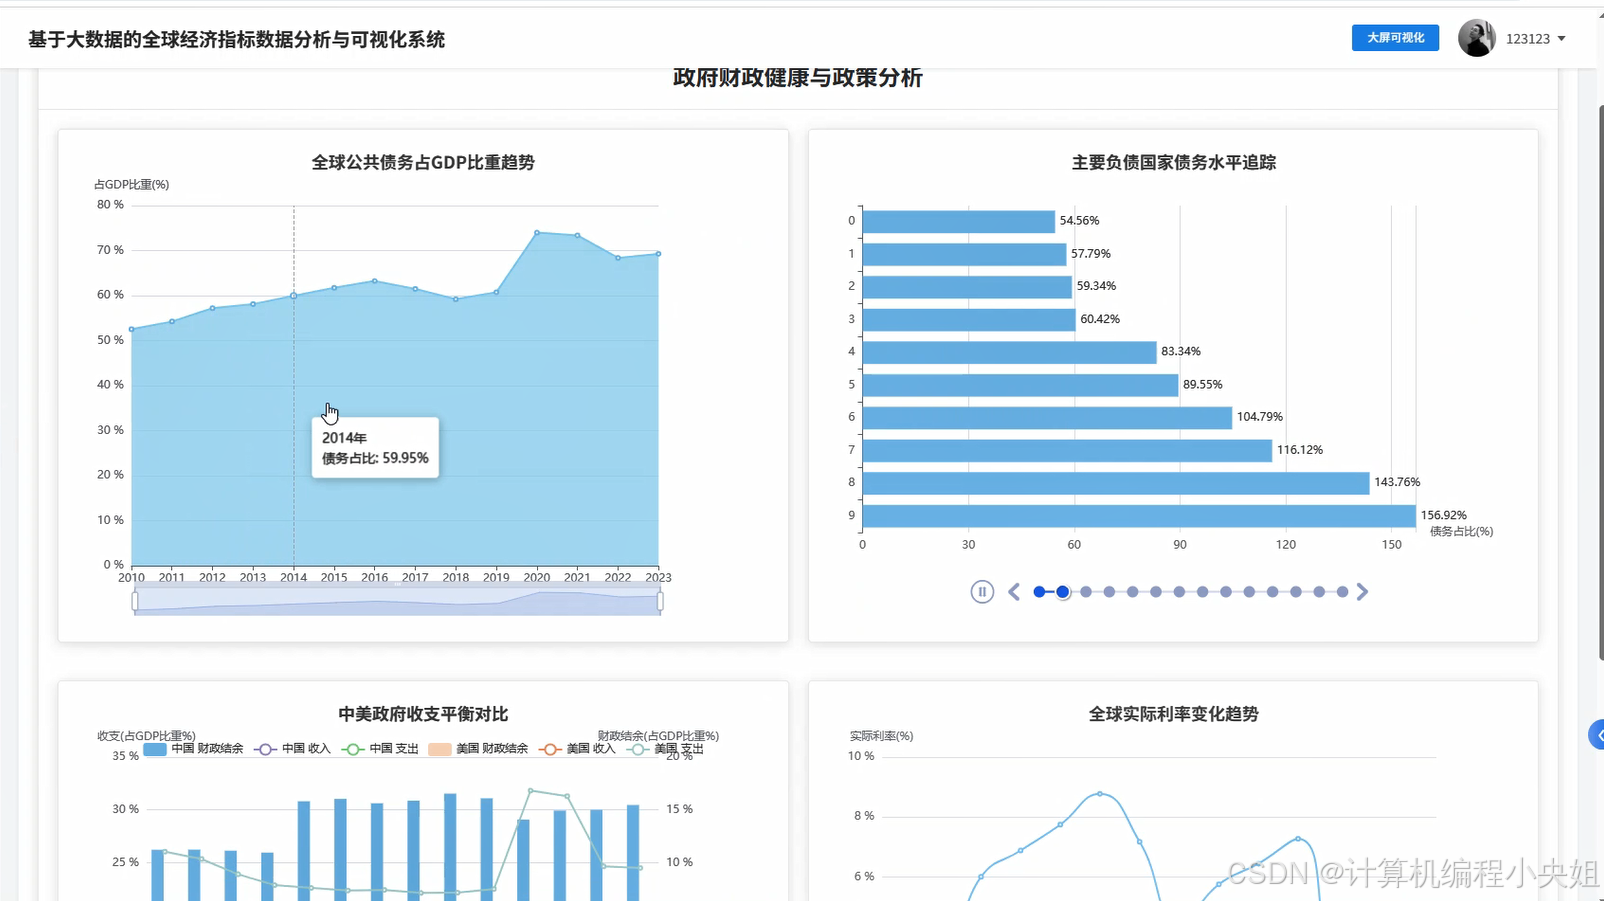
Task: Go to previous timeline step arrow
Action: point(1014,592)
